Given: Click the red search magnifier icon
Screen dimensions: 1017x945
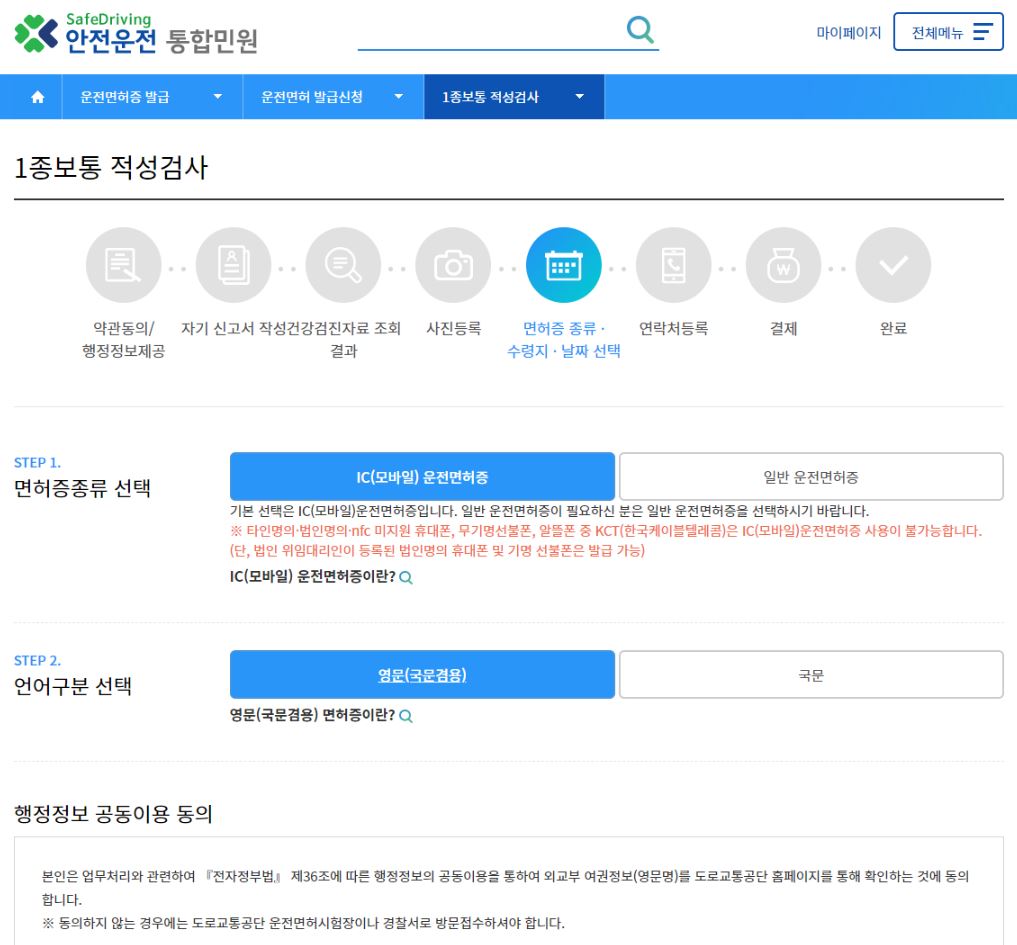Looking at the screenshot, I should click(639, 31).
